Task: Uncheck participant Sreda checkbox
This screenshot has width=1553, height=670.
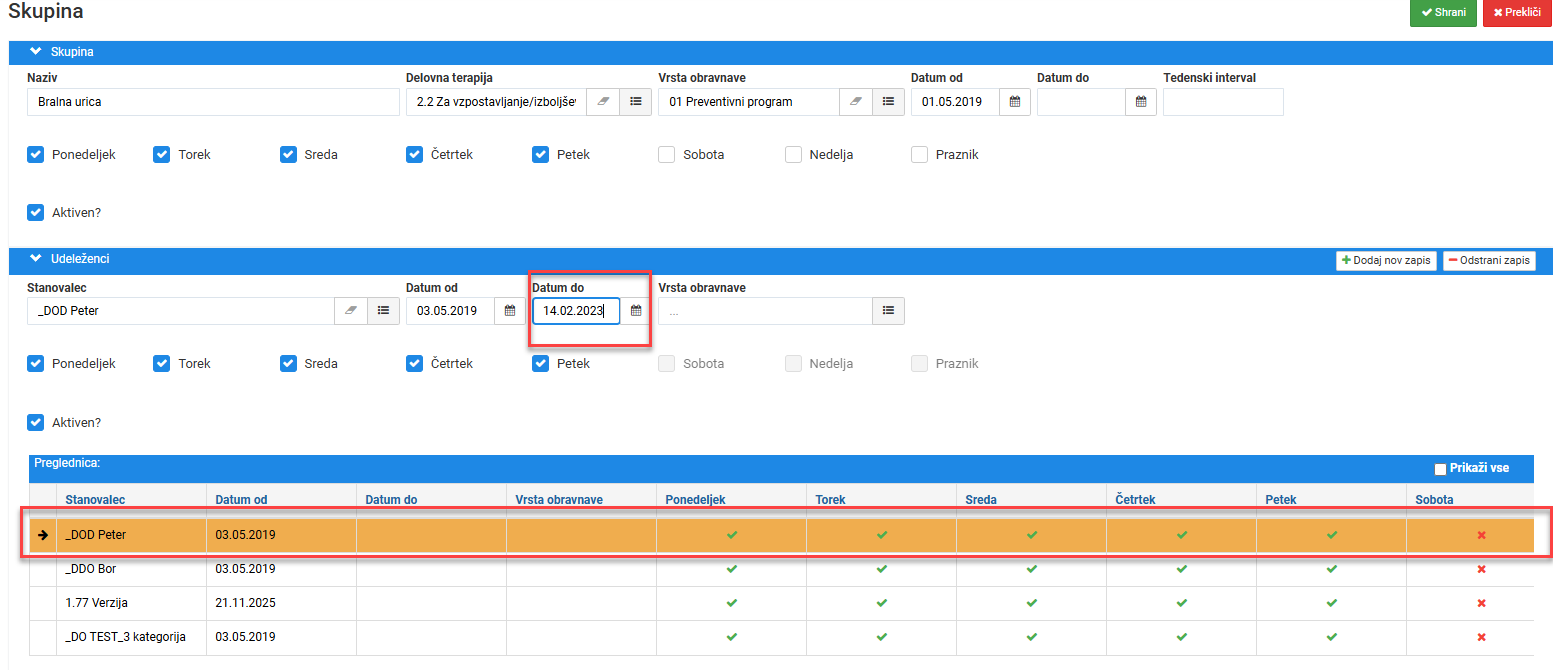Action: (288, 363)
